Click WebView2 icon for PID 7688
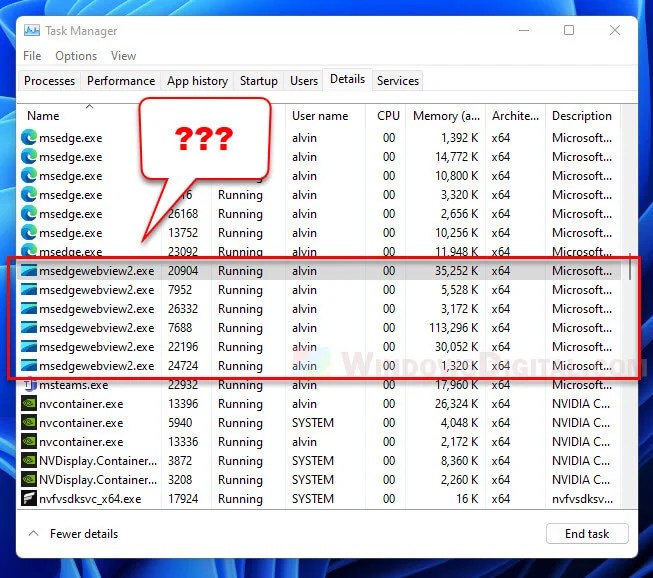 point(29,328)
